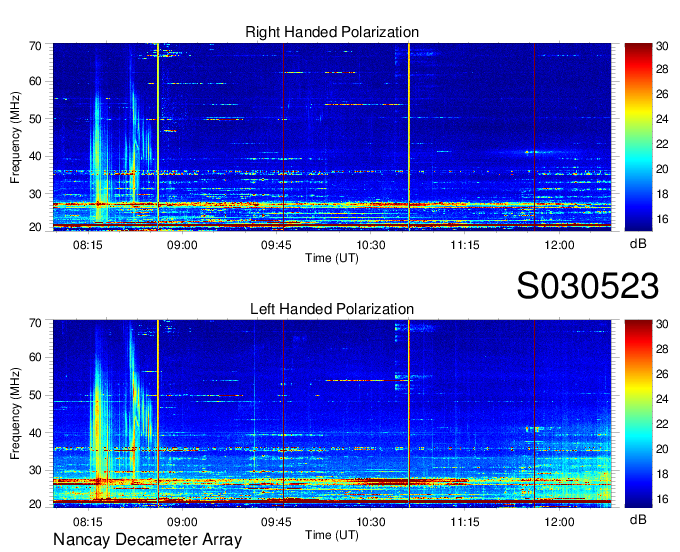
Task: Click the dB unit label under the top colorbar
Action: 638,244
